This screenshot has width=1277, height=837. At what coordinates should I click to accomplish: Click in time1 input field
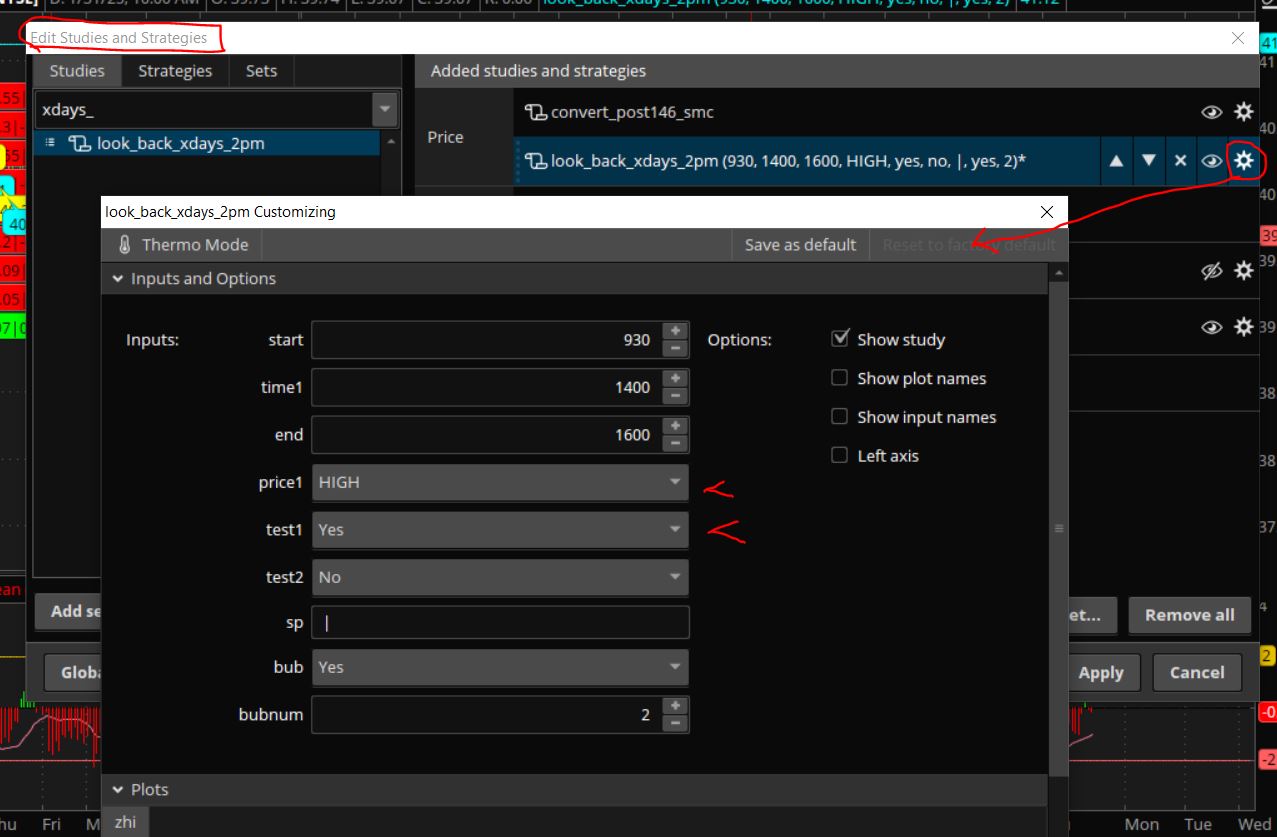click(487, 387)
